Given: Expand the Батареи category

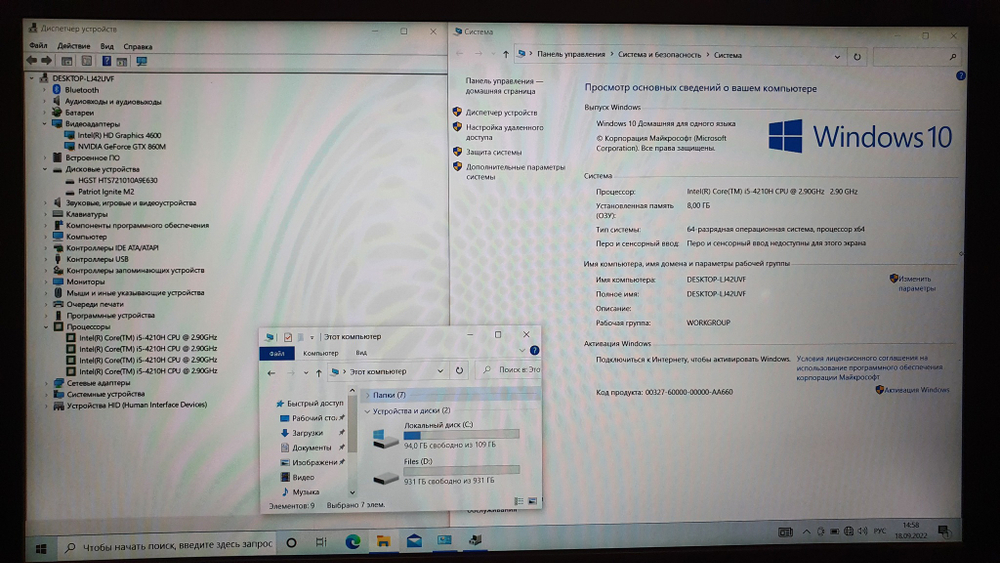Looking at the screenshot, I should coord(45,112).
